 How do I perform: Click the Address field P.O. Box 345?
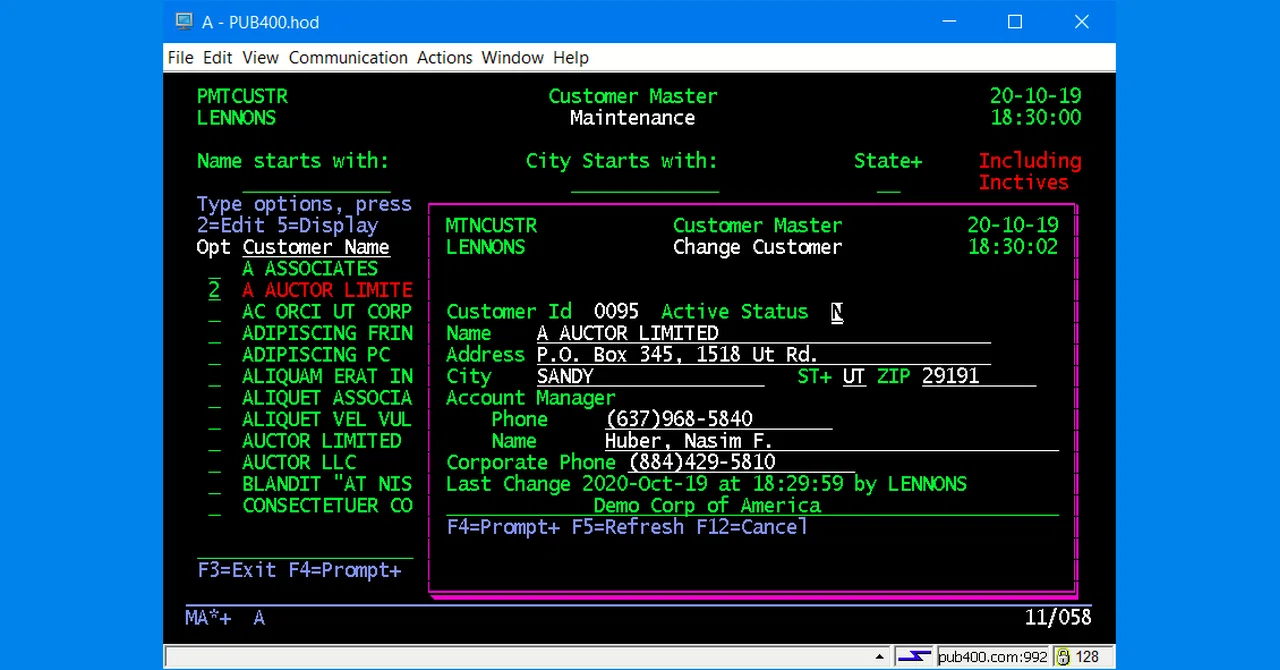pos(764,355)
